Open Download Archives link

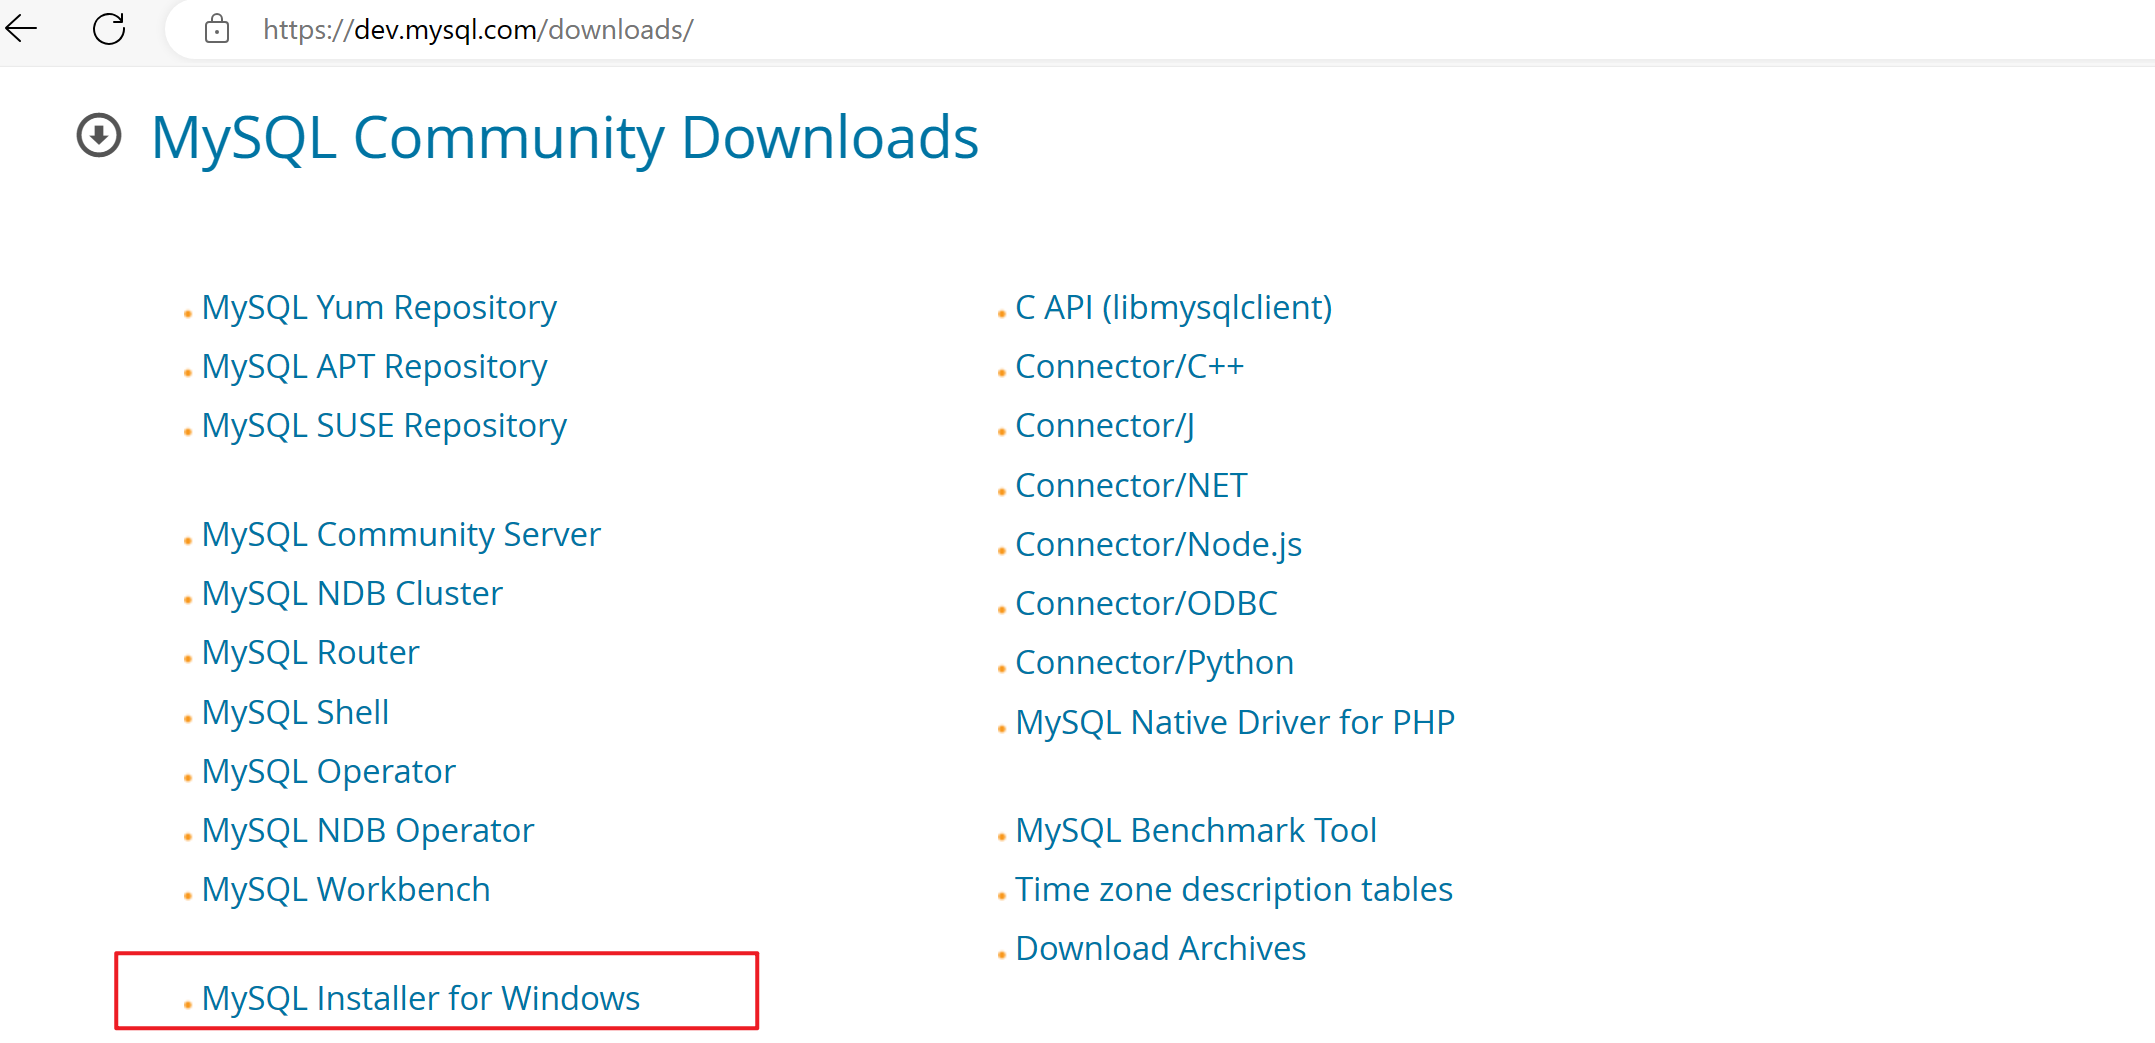pyautogui.click(x=1160, y=949)
